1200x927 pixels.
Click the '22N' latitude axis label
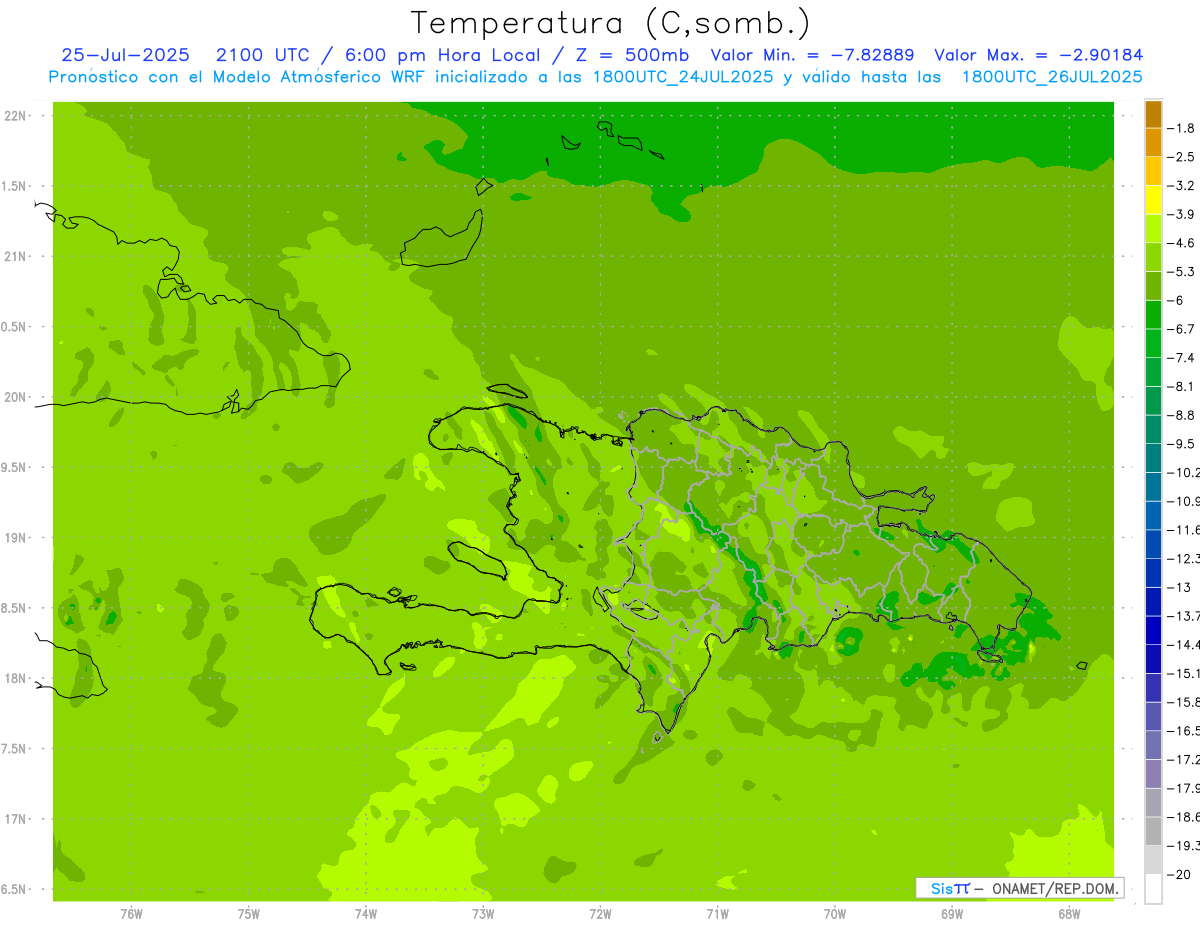(15, 116)
